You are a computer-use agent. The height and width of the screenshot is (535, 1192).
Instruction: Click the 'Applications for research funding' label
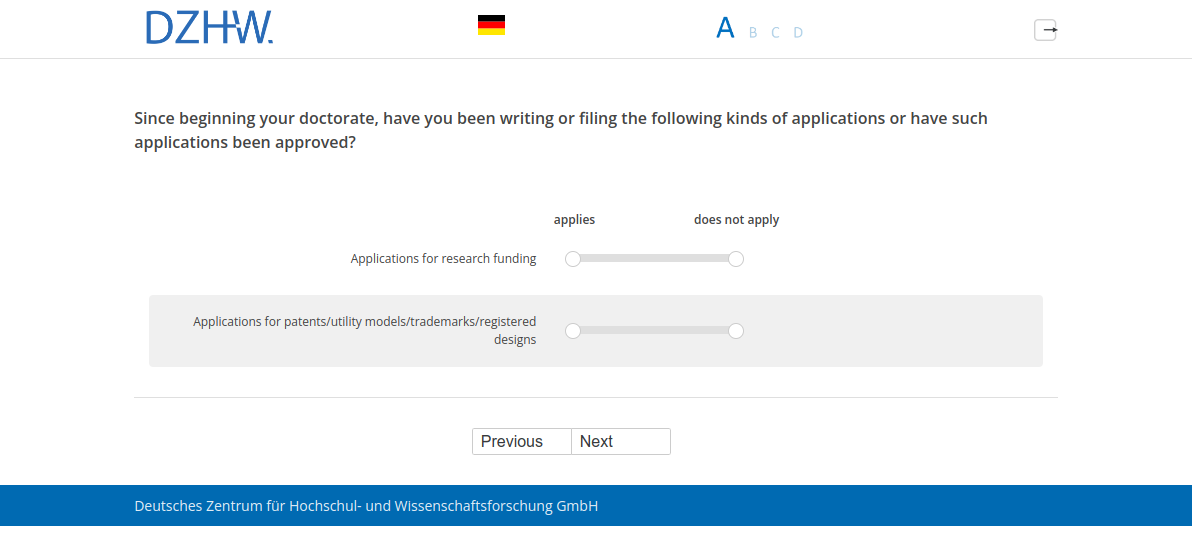click(443, 259)
